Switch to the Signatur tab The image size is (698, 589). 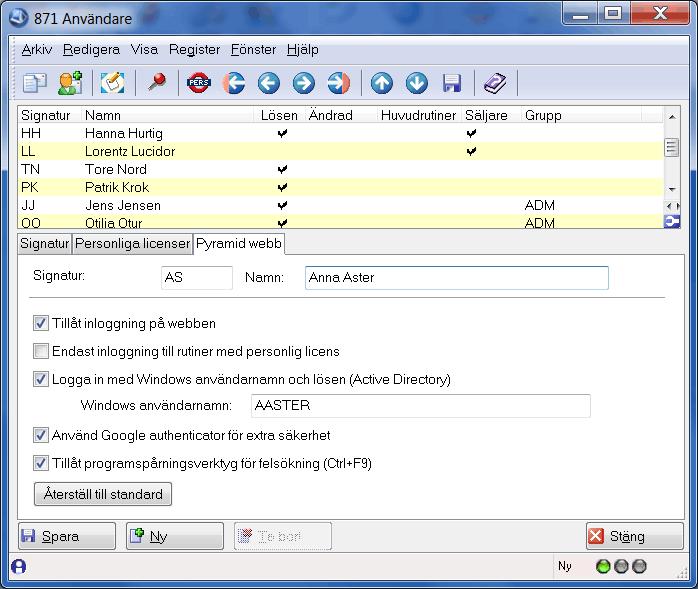click(x=45, y=244)
